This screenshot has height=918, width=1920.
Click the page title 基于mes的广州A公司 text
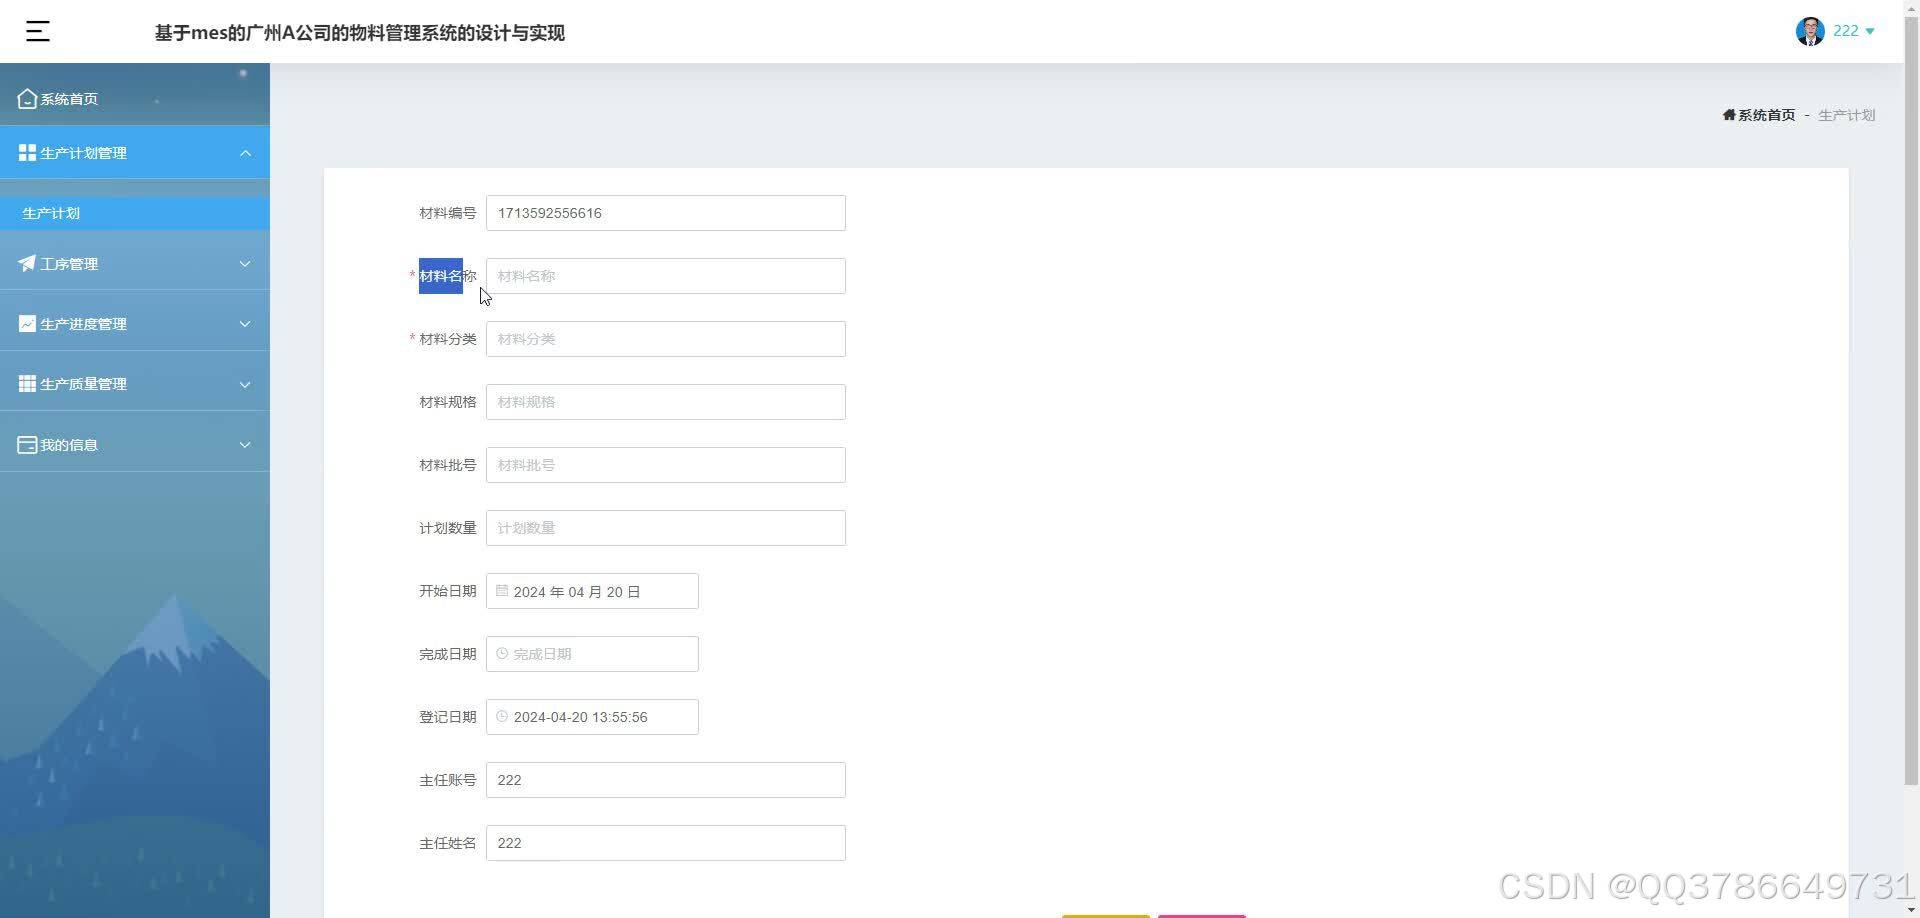pos(359,33)
